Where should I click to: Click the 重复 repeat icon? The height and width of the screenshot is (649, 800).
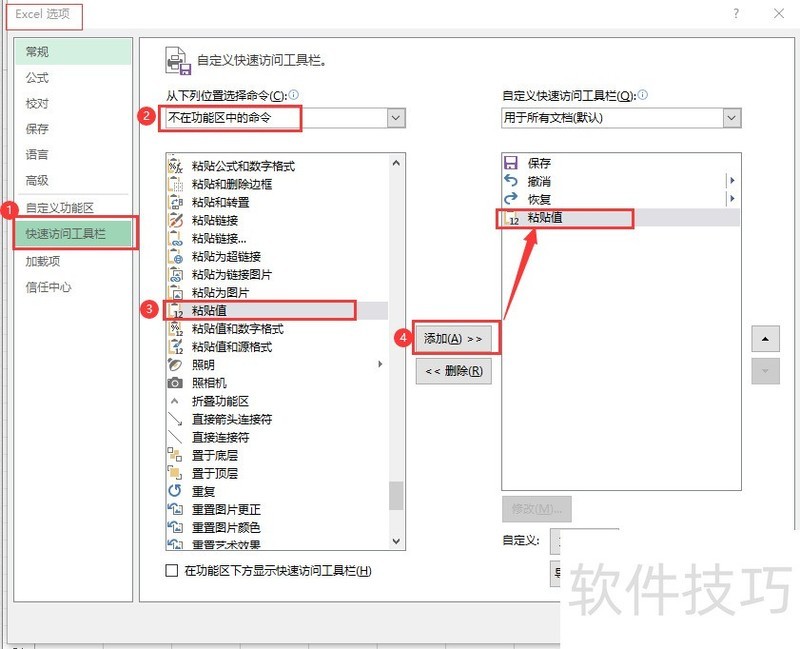click(x=175, y=491)
